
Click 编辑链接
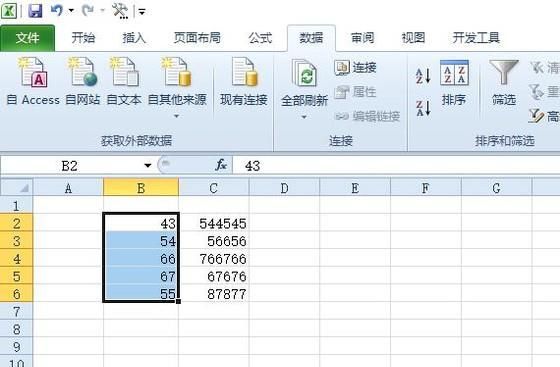[x=367, y=116]
